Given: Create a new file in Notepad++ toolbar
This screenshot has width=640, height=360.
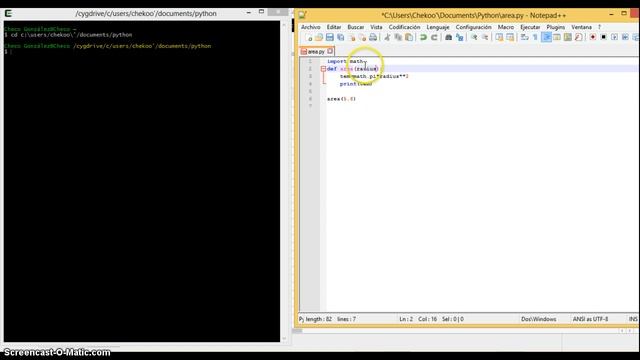Looking at the screenshot, I should pos(309,38).
